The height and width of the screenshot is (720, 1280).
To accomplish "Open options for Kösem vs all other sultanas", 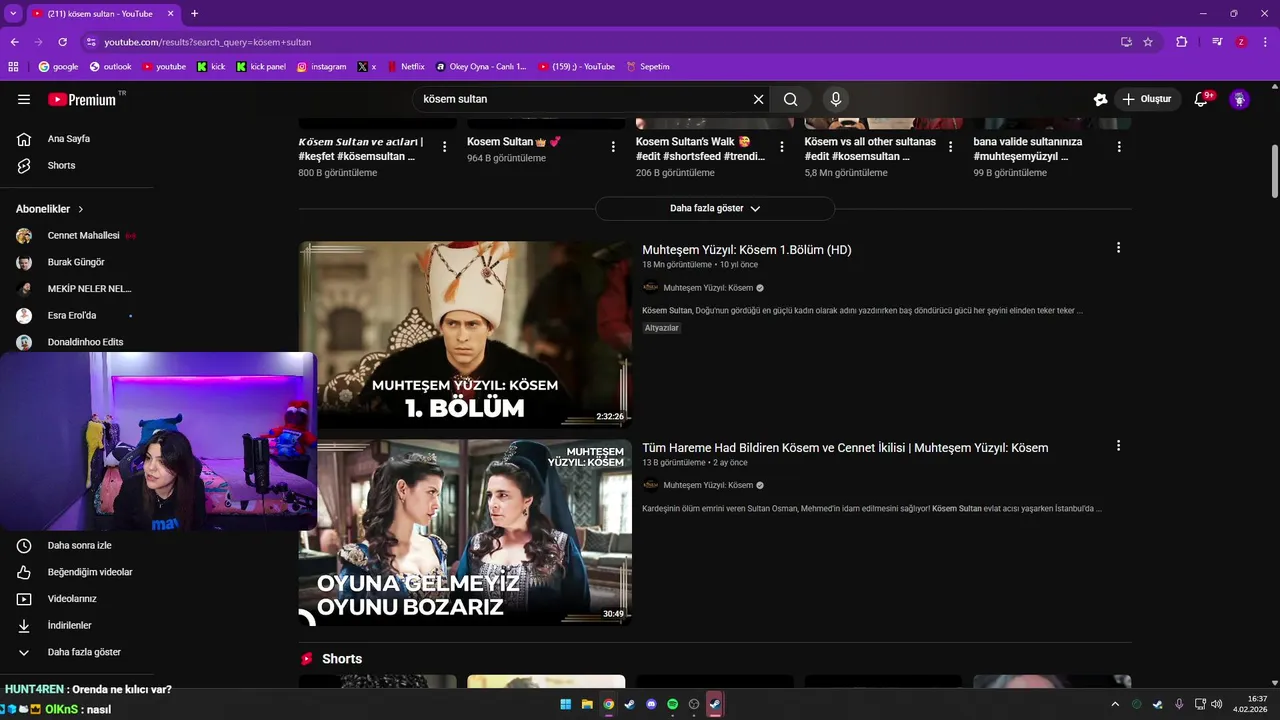I will coord(950,146).
